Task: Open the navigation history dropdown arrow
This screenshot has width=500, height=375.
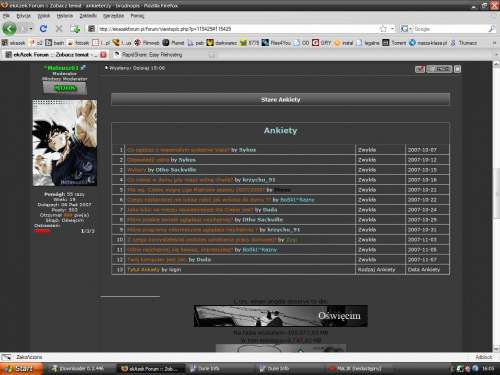Action: click(x=31, y=29)
